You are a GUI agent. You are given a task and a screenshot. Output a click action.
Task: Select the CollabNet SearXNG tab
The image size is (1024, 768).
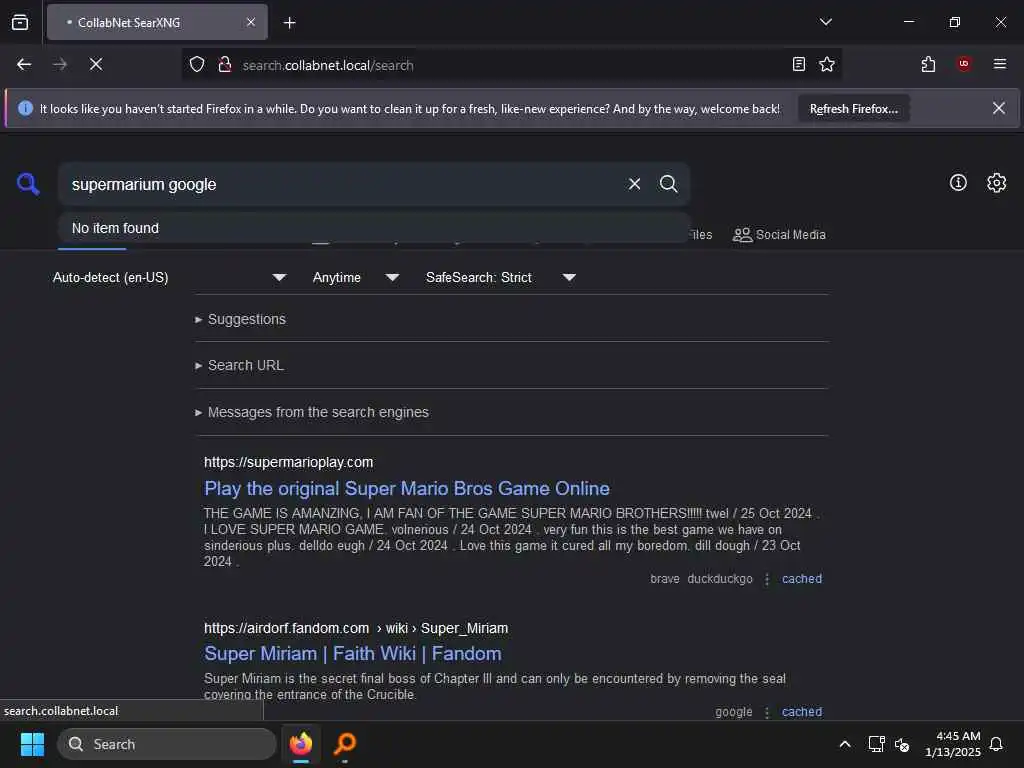point(157,22)
